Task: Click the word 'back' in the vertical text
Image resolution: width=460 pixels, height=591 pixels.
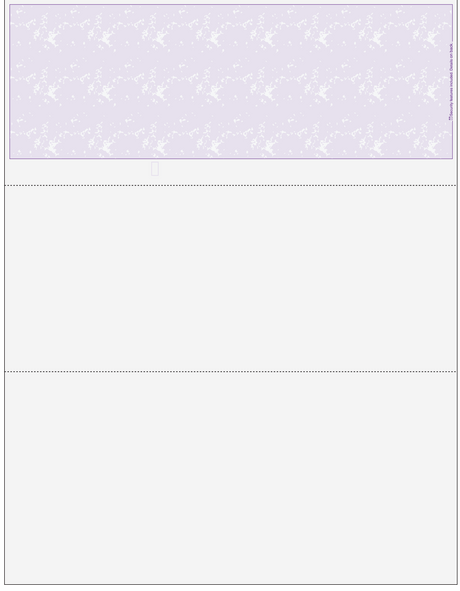Action: click(x=451, y=46)
